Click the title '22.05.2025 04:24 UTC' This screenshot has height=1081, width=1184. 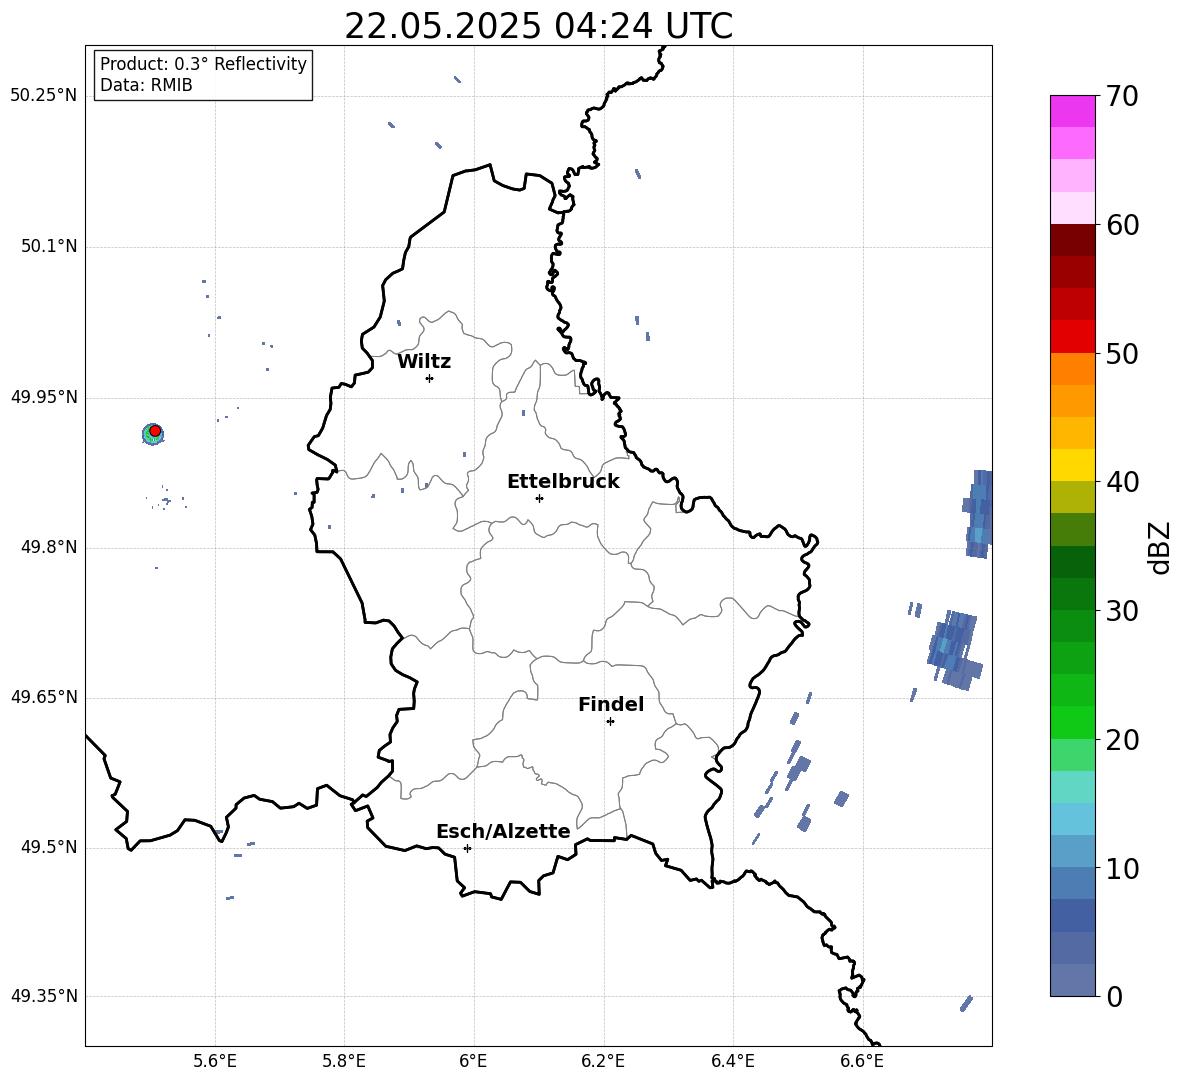pos(538,26)
